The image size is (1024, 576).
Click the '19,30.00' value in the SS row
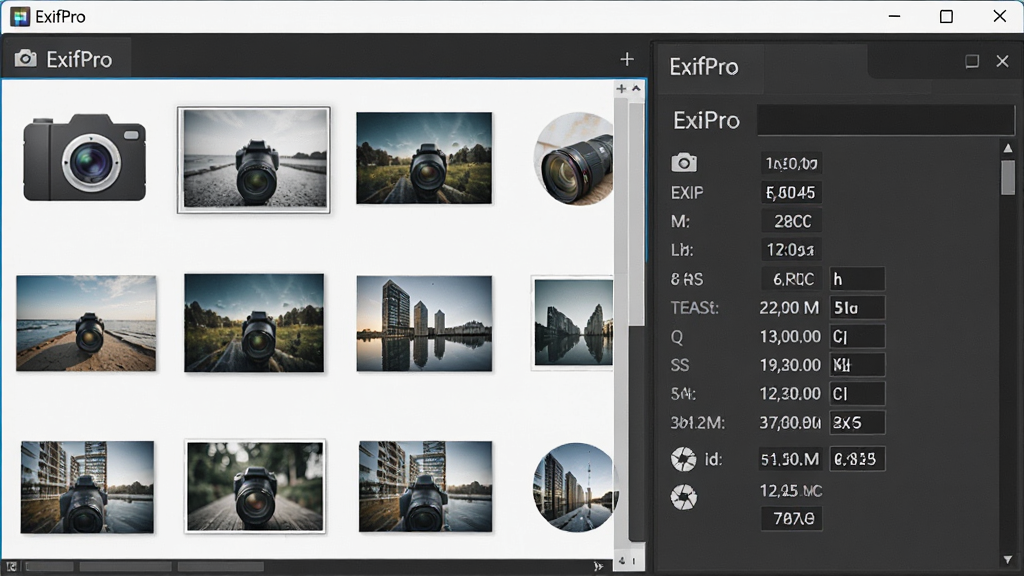(x=790, y=365)
